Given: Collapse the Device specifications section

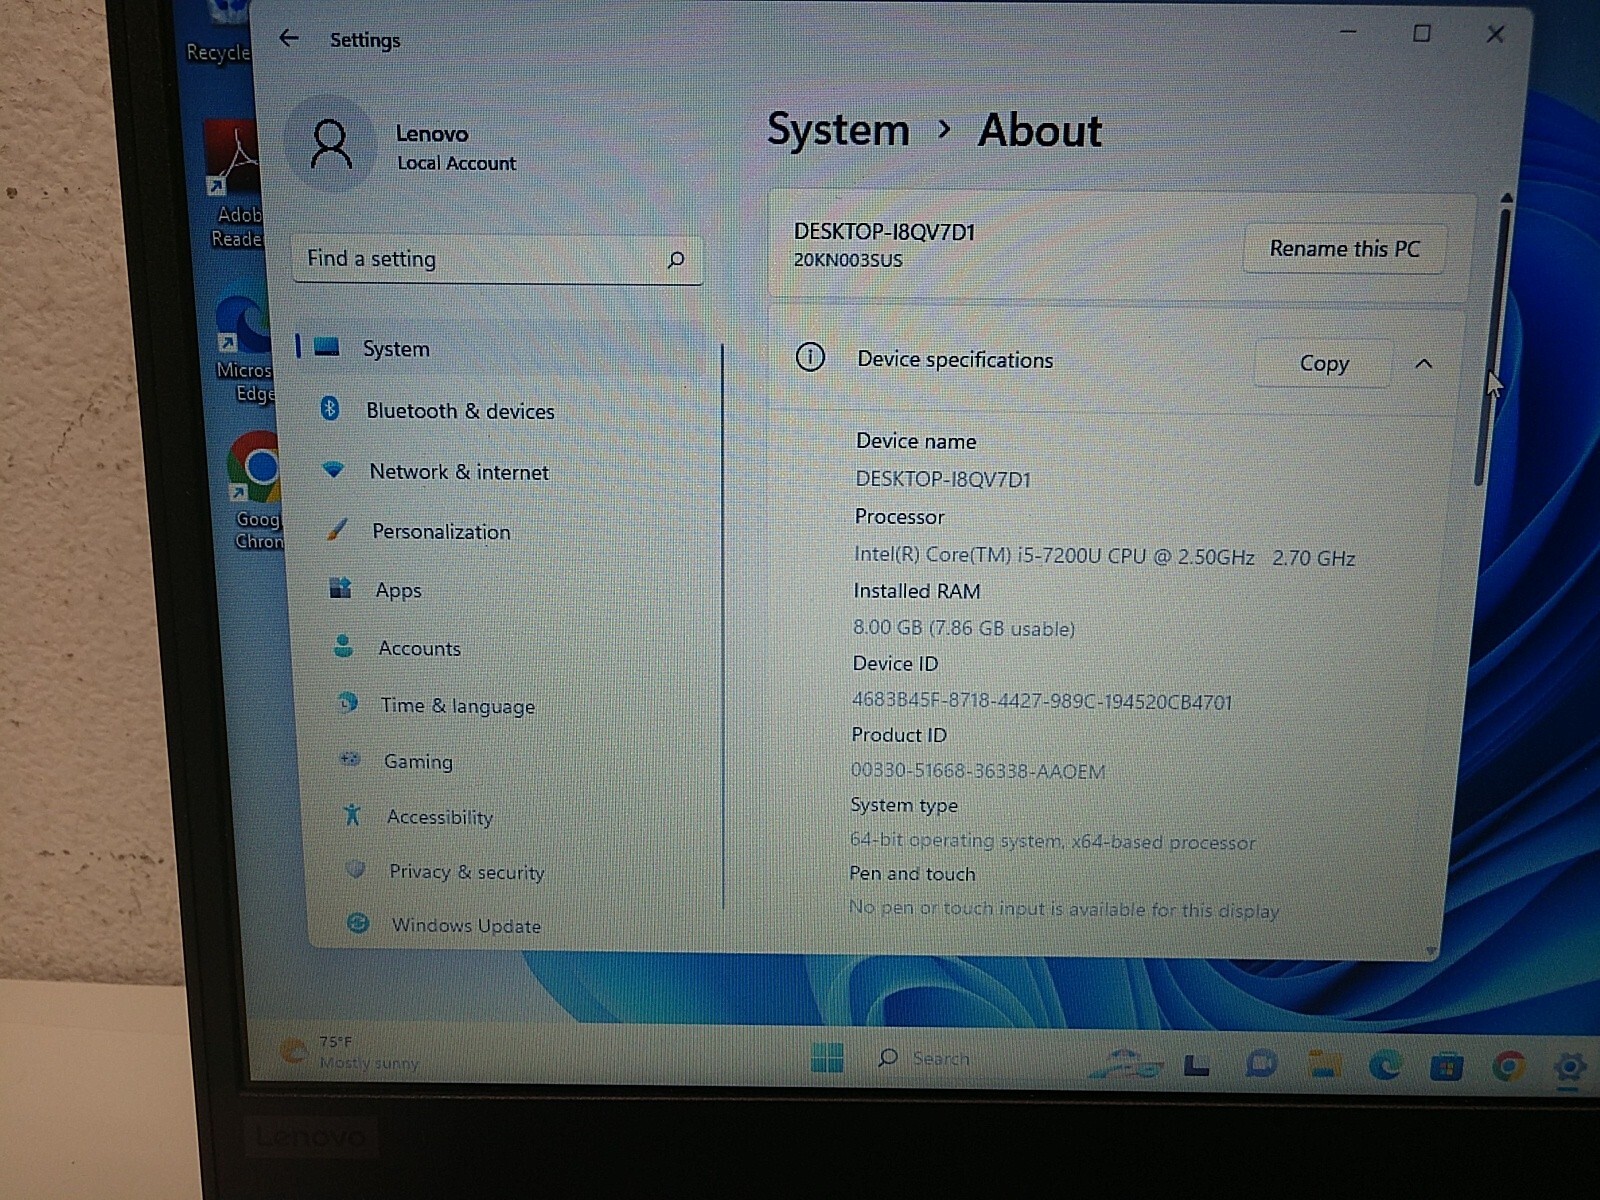Looking at the screenshot, I should pos(1424,364).
